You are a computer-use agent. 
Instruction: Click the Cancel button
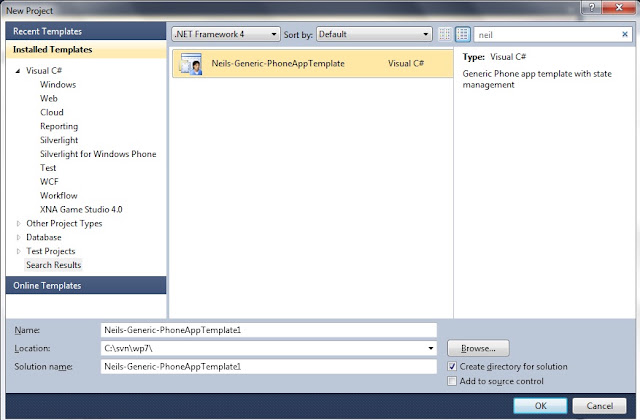point(599,406)
